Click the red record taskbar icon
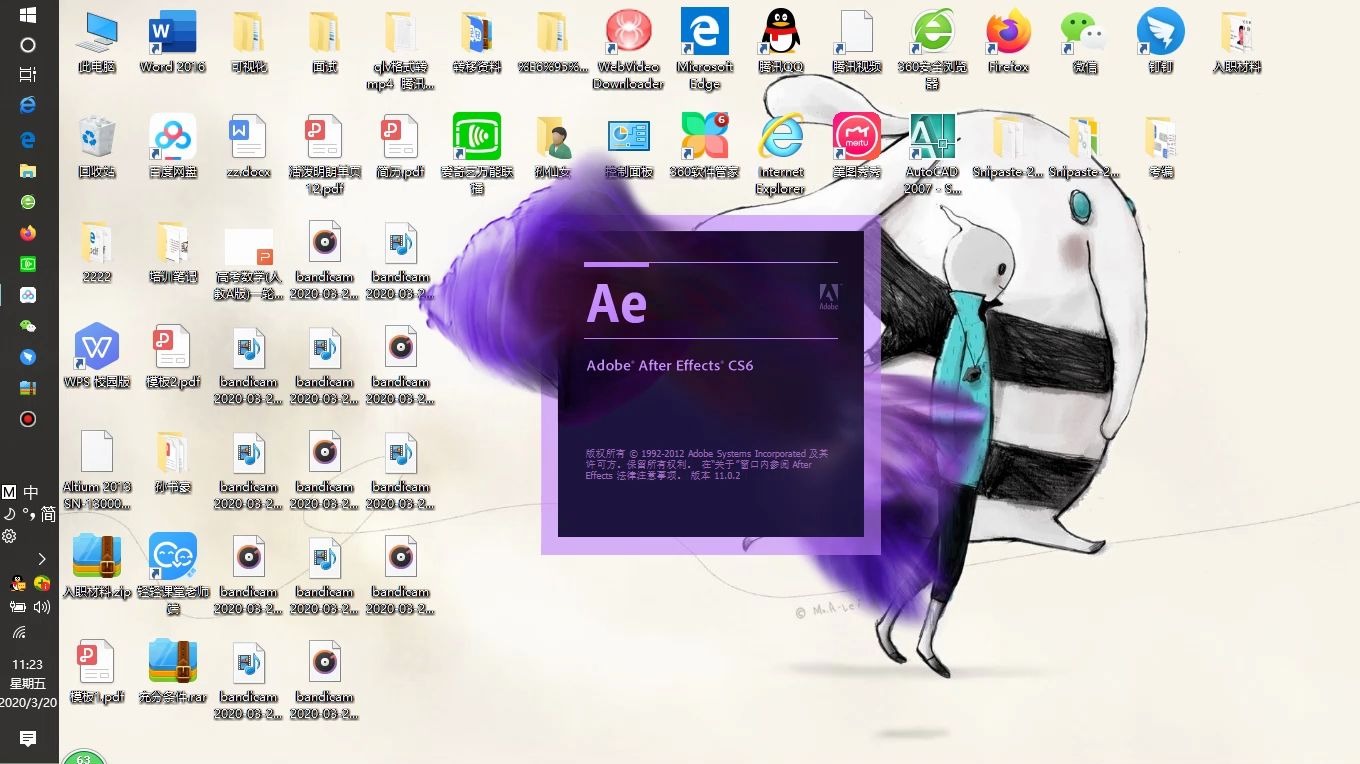Screen dimensions: 1360x764 click(x=28, y=419)
